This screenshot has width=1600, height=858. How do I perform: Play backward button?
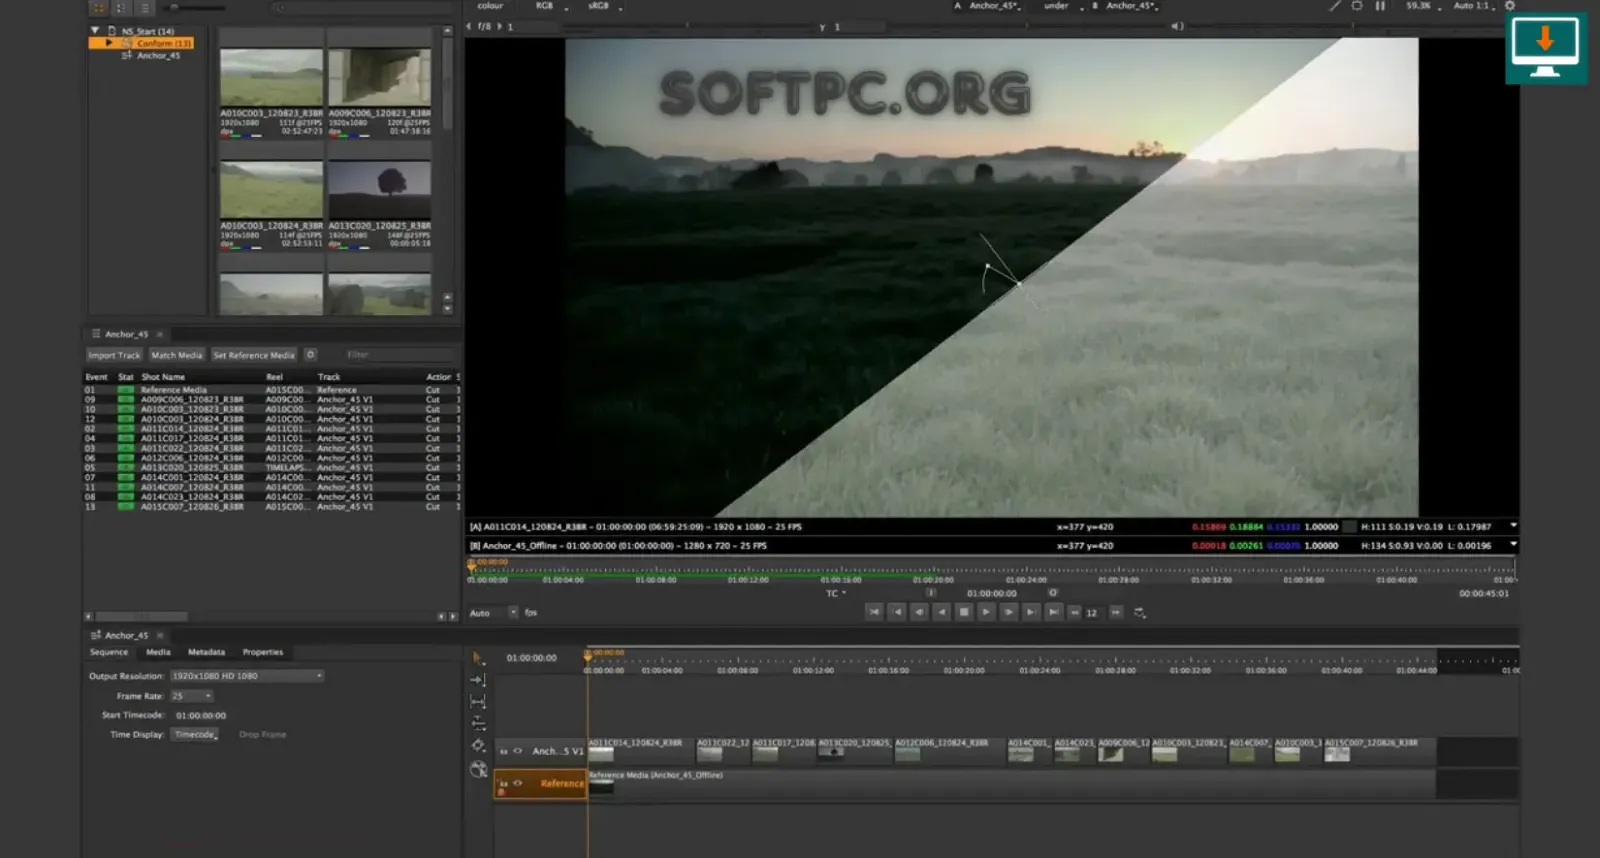click(942, 612)
